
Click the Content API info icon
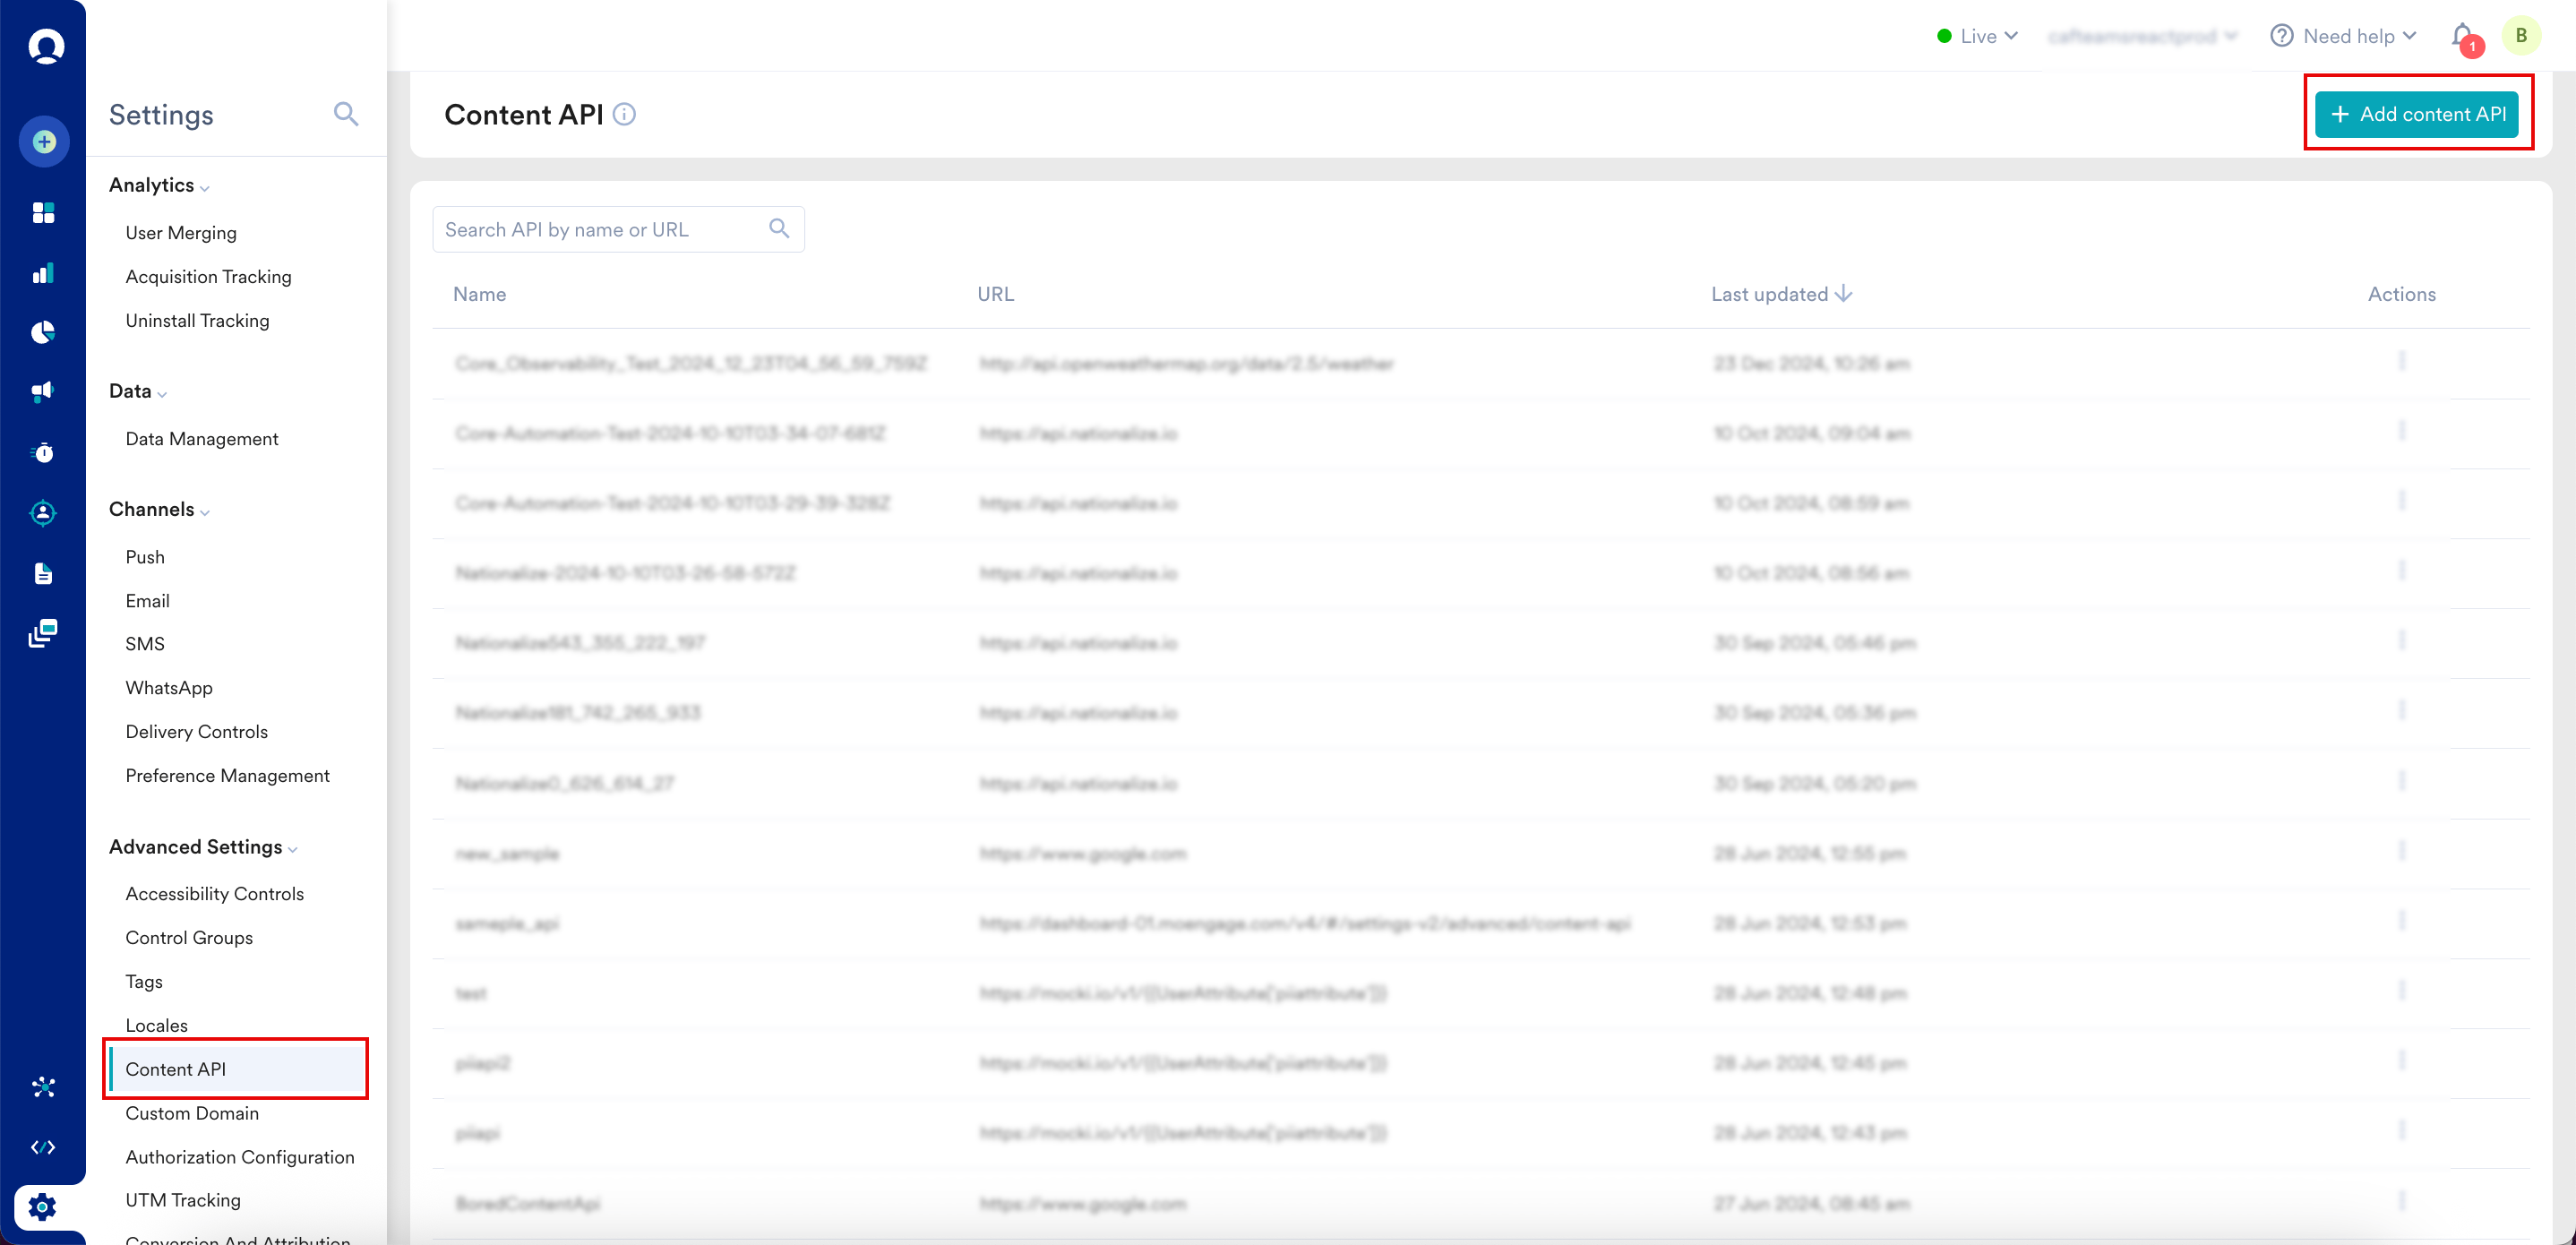point(624,114)
